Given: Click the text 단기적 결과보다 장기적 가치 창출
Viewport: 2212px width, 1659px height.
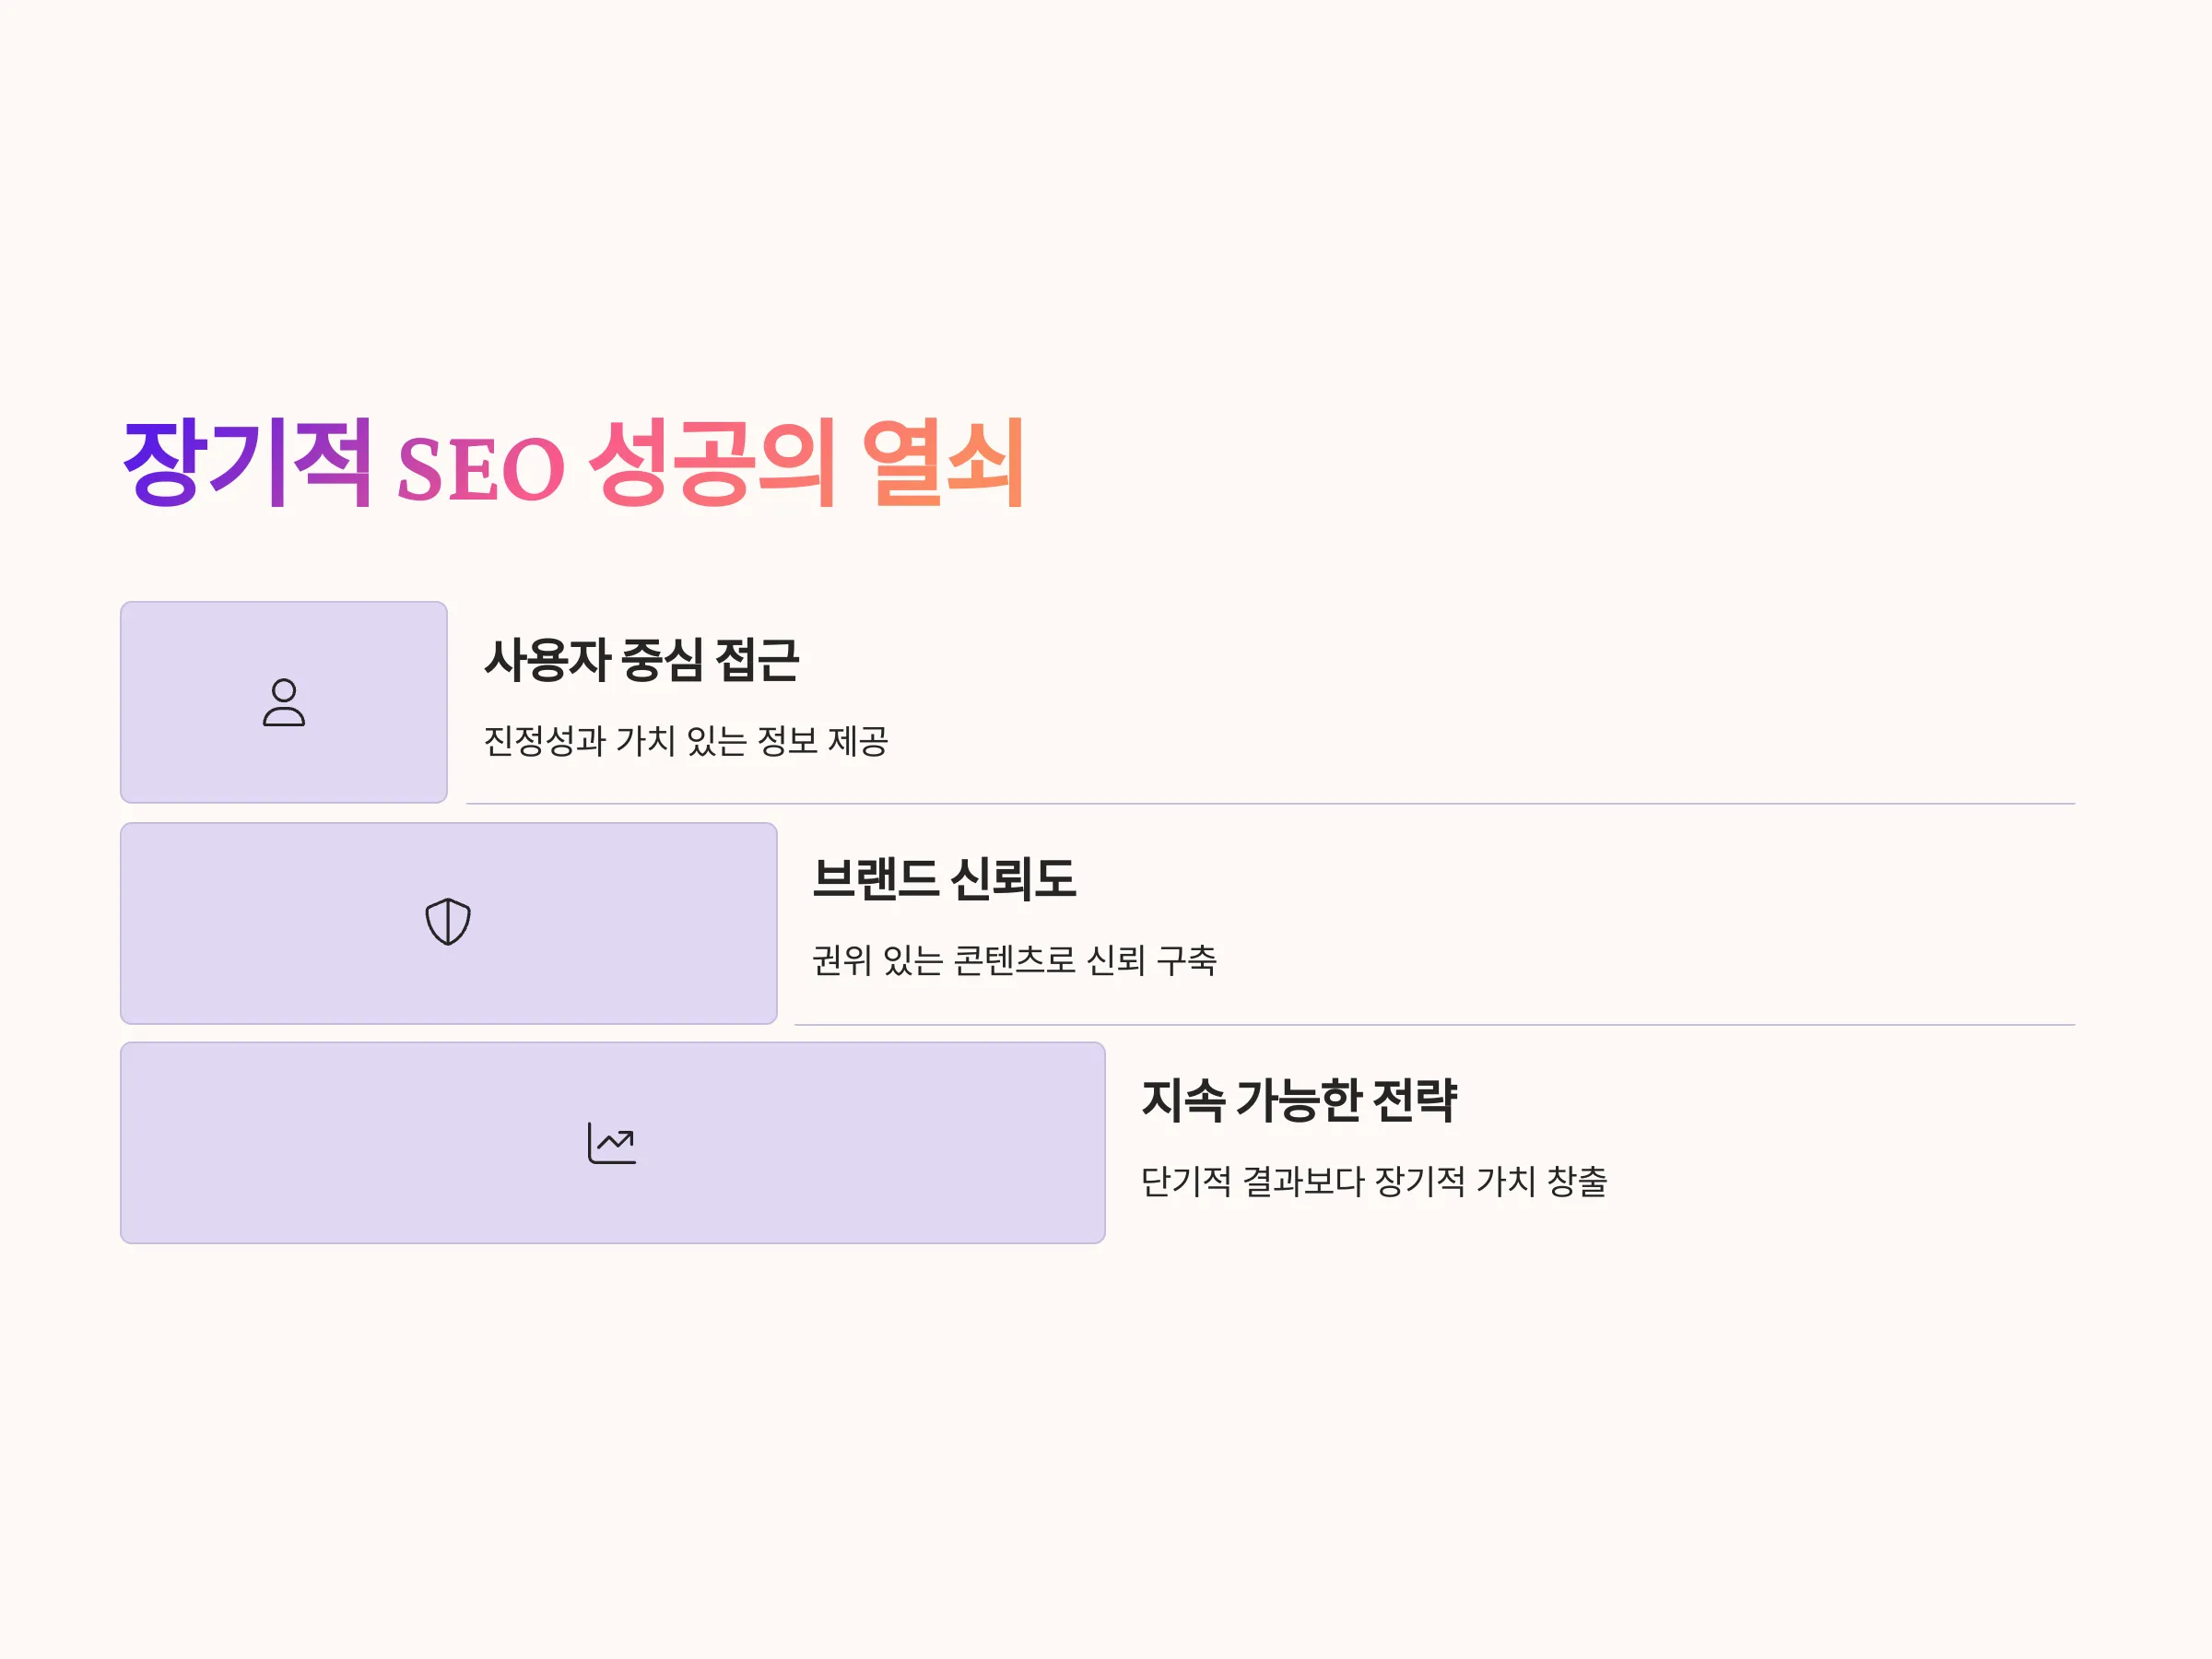Looking at the screenshot, I should coord(1374,1182).
